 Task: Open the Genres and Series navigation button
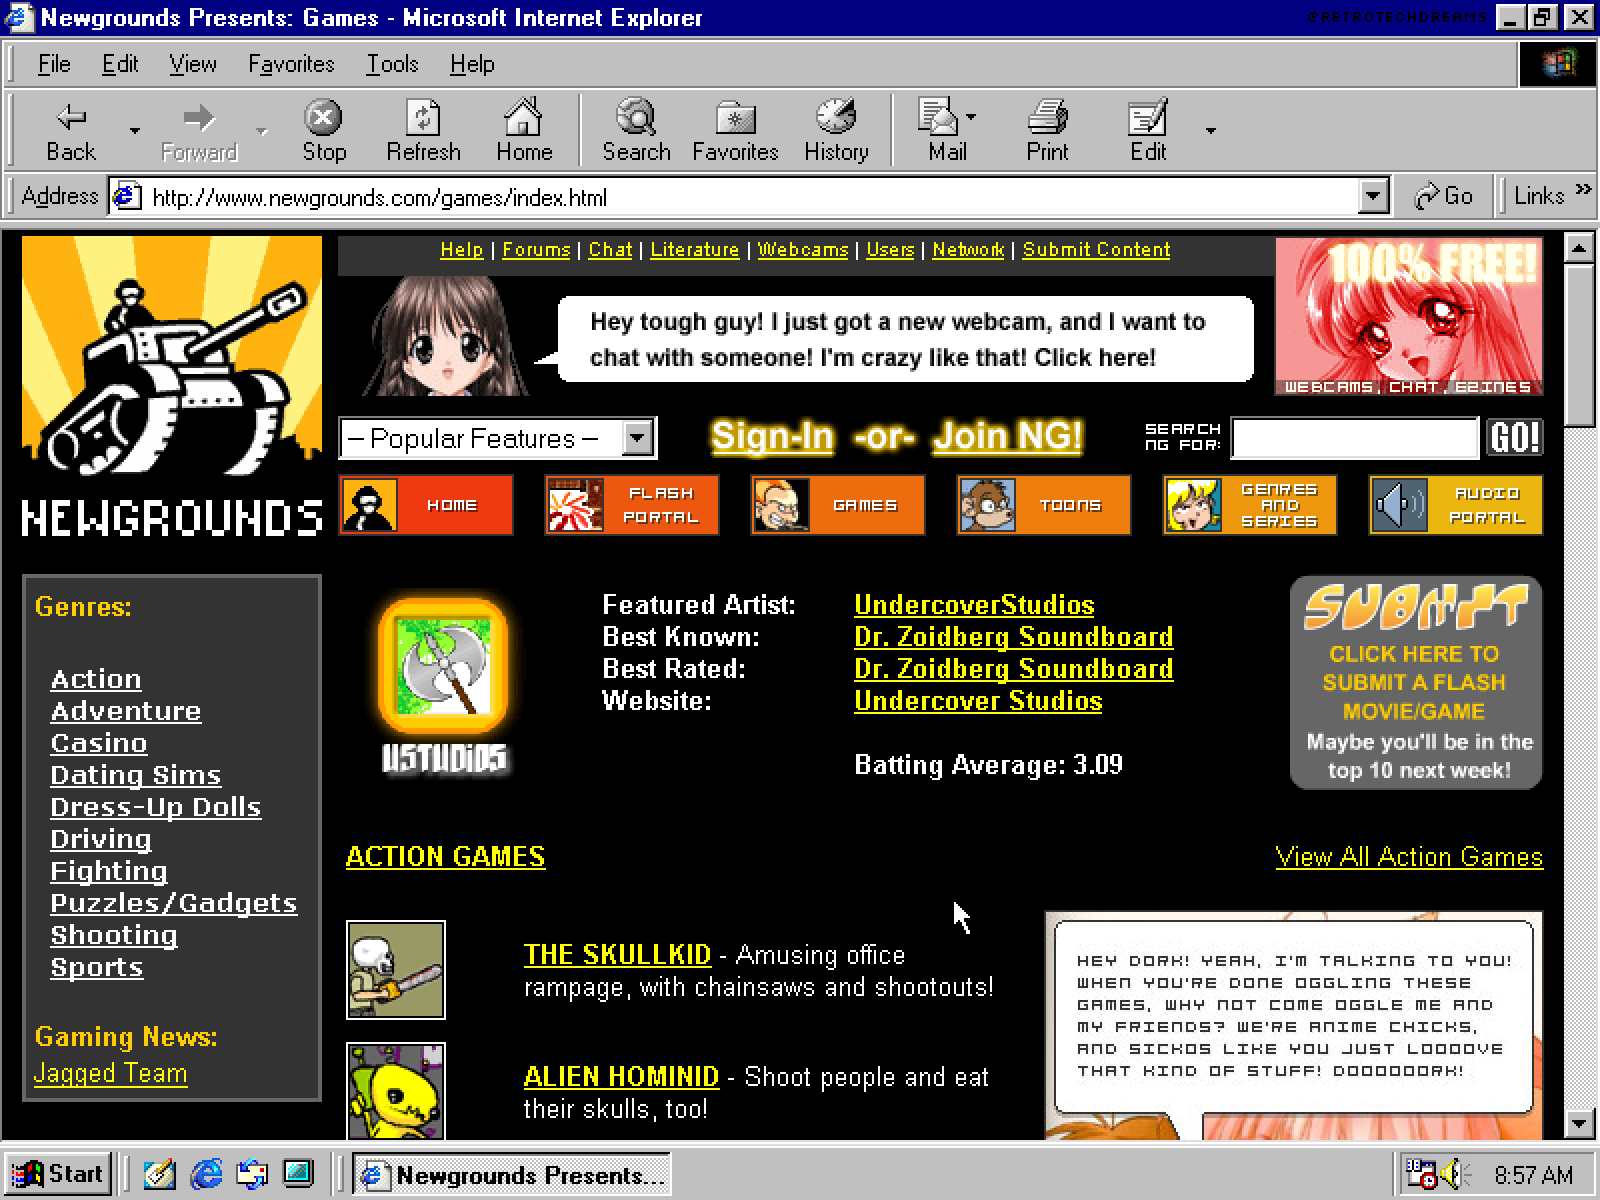tap(1250, 505)
